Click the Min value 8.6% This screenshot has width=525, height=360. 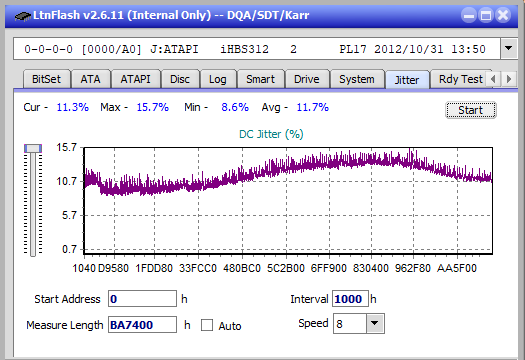pos(235,107)
